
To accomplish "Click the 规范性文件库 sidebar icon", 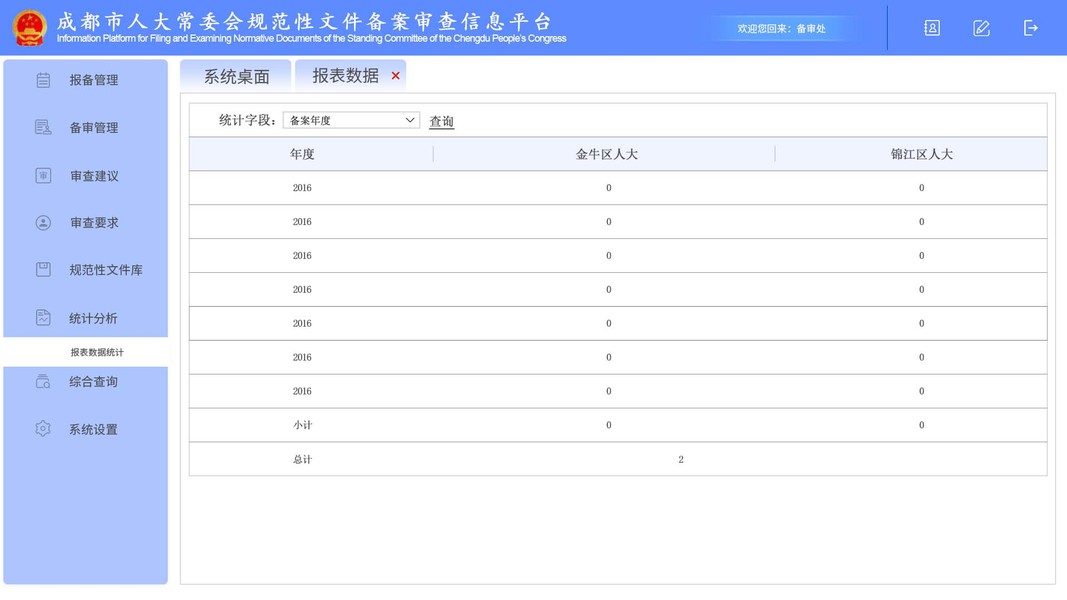I will pos(43,269).
